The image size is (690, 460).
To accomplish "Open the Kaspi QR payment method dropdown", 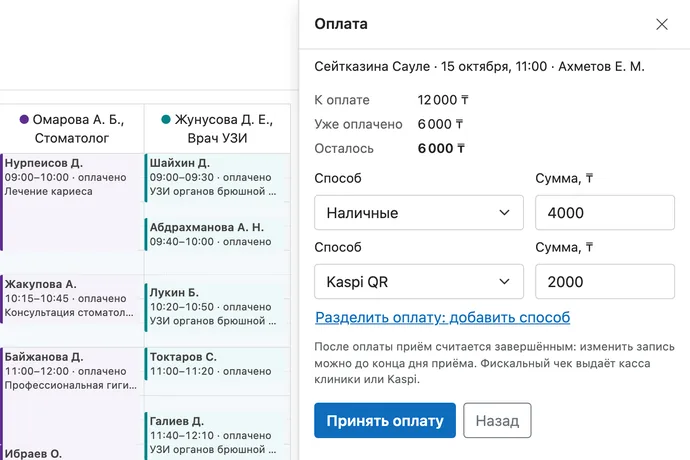I will click(418, 282).
